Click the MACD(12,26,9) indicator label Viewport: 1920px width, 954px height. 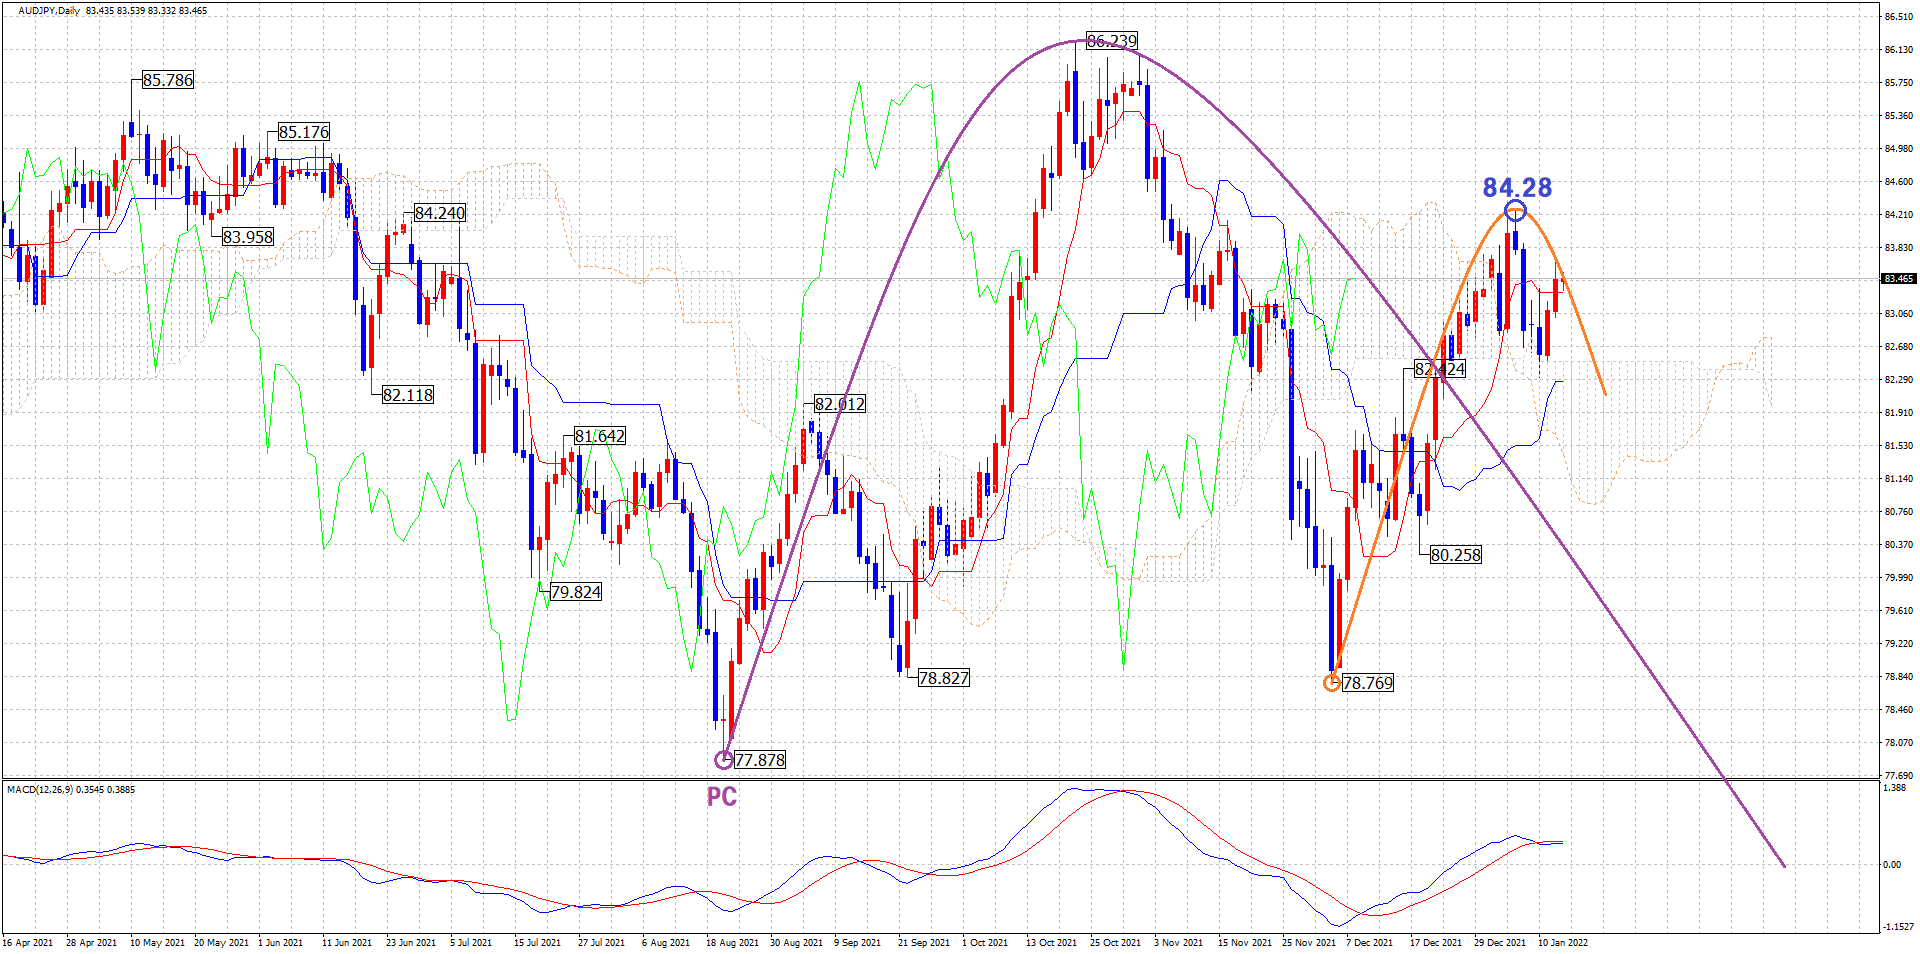(70, 790)
